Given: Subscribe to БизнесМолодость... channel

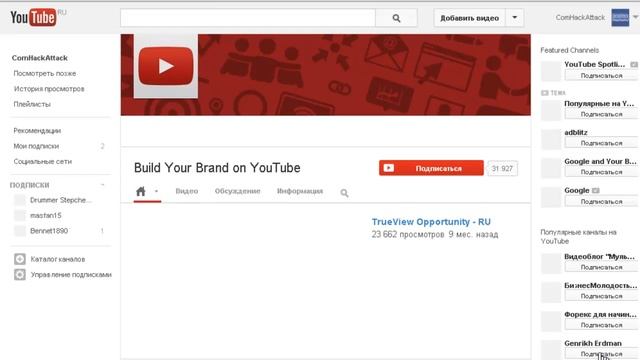Looking at the screenshot, I should 601,296.
